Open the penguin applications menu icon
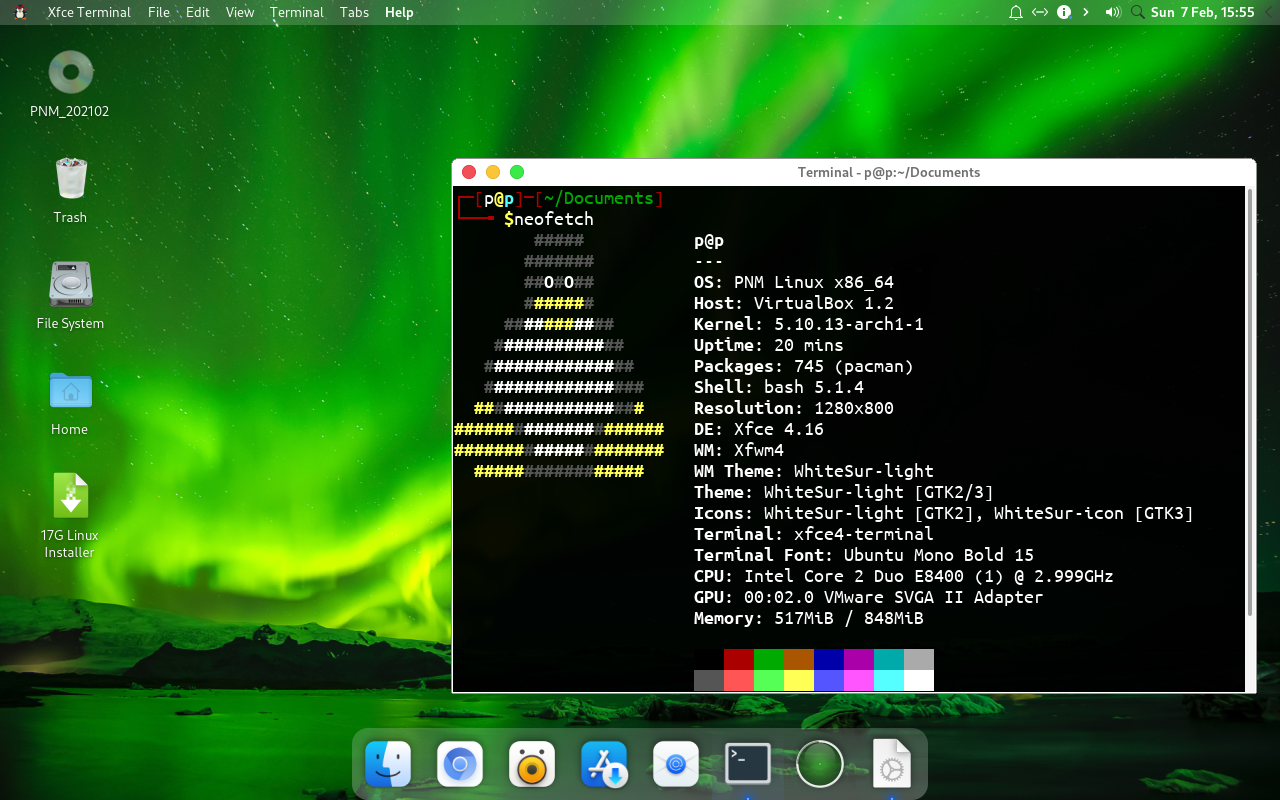Screen dimensions: 1280x800 (x=20, y=12)
